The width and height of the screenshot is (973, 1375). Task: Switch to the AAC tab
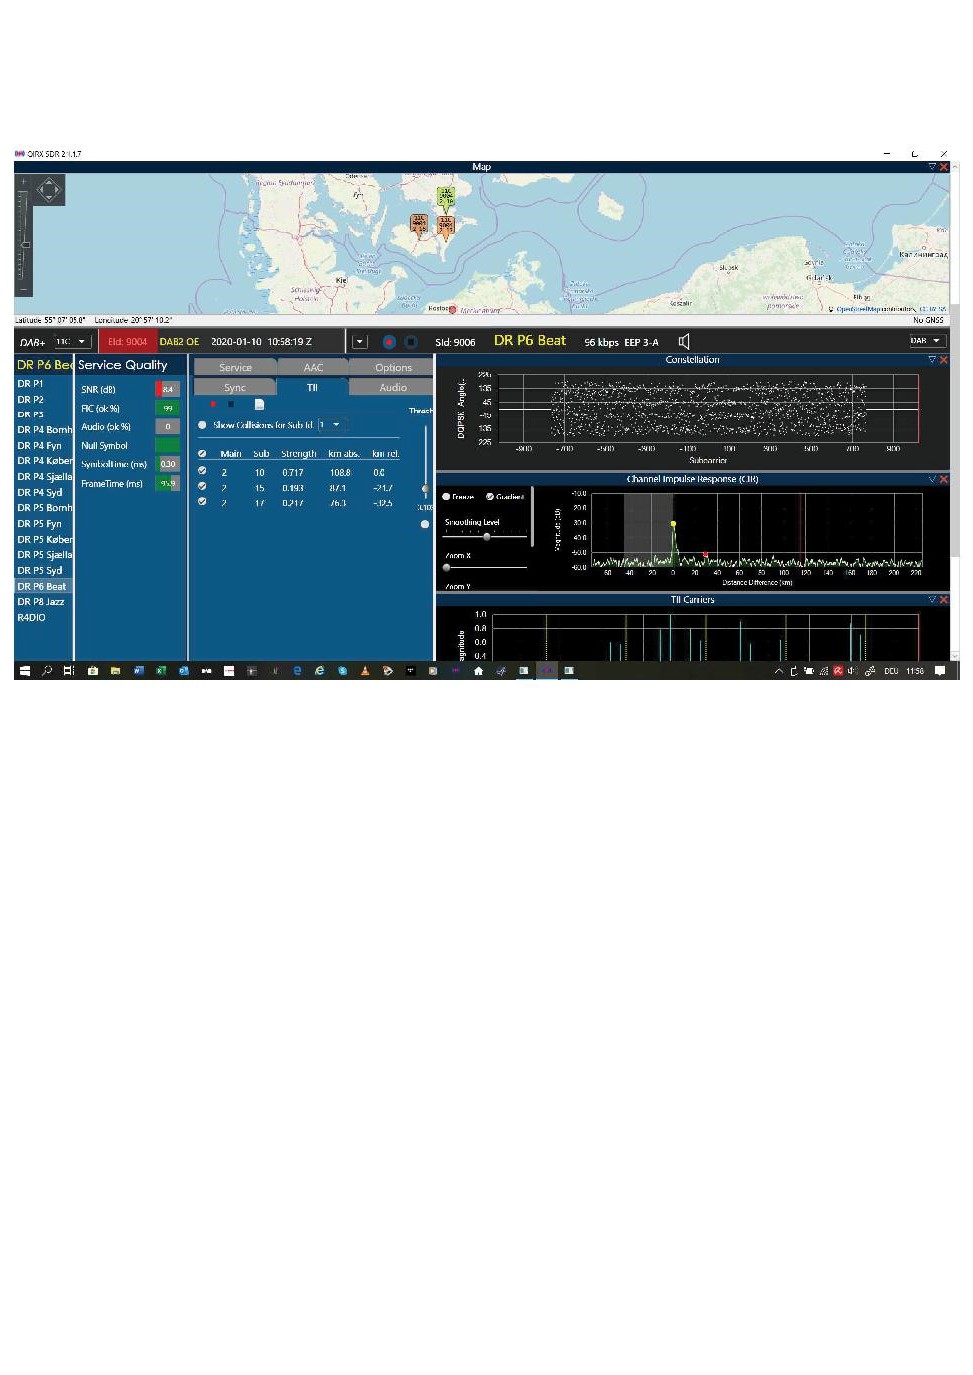click(x=313, y=368)
